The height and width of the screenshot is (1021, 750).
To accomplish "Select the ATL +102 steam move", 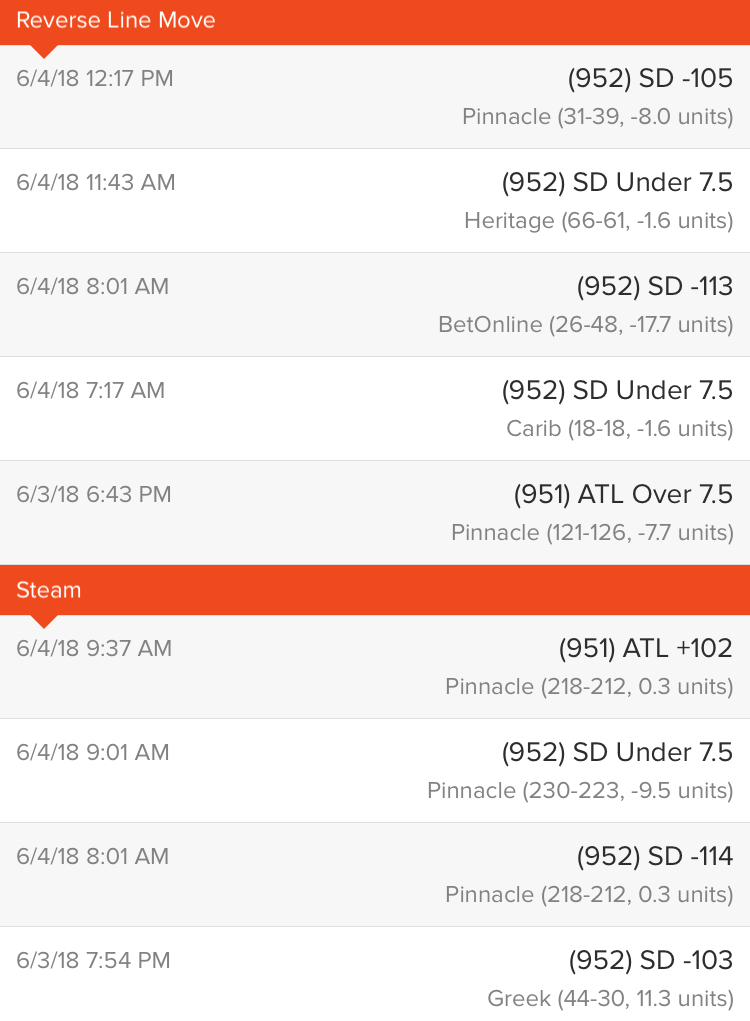I will (x=375, y=667).
